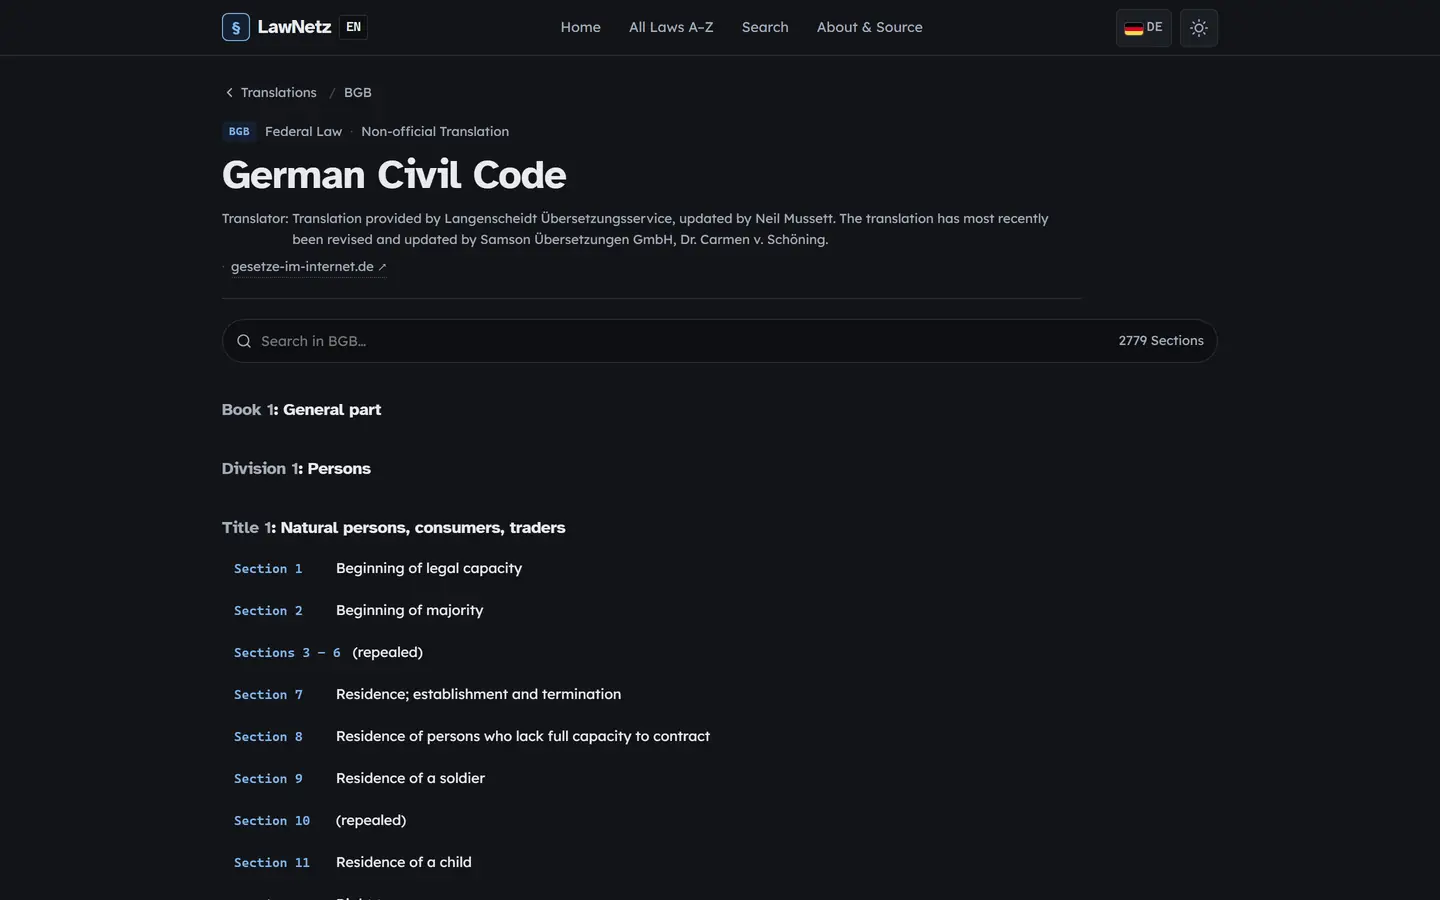Click the 2779 Sections count
This screenshot has height=900, width=1440.
click(x=1161, y=341)
